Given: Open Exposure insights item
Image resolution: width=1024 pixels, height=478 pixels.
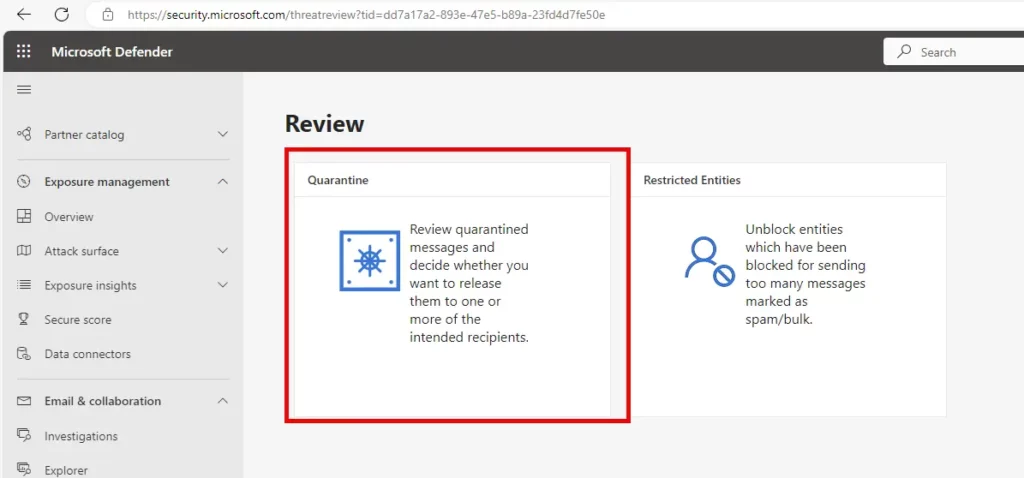Looking at the screenshot, I should pos(90,285).
